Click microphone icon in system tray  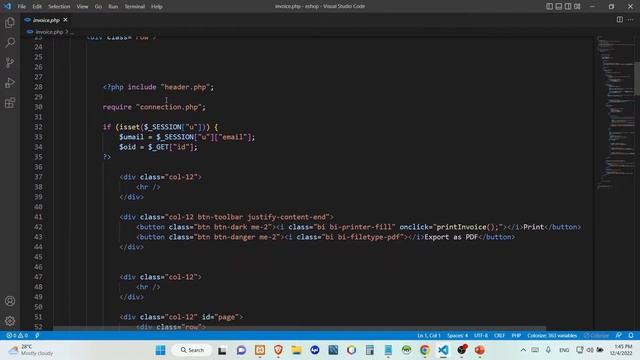tap(548, 350)
